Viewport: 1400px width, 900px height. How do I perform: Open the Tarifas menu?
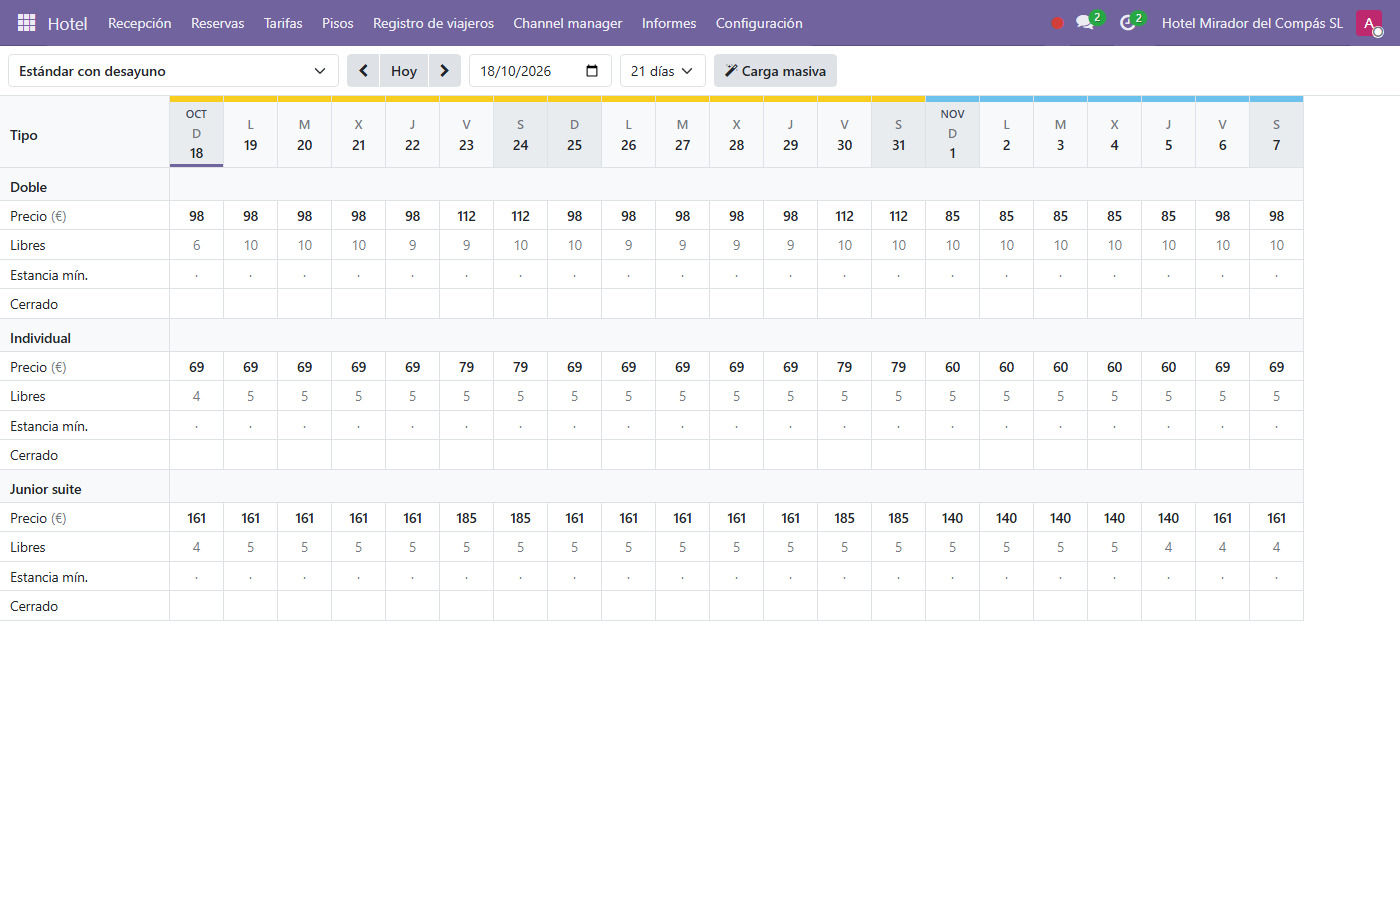click(283, 23)
